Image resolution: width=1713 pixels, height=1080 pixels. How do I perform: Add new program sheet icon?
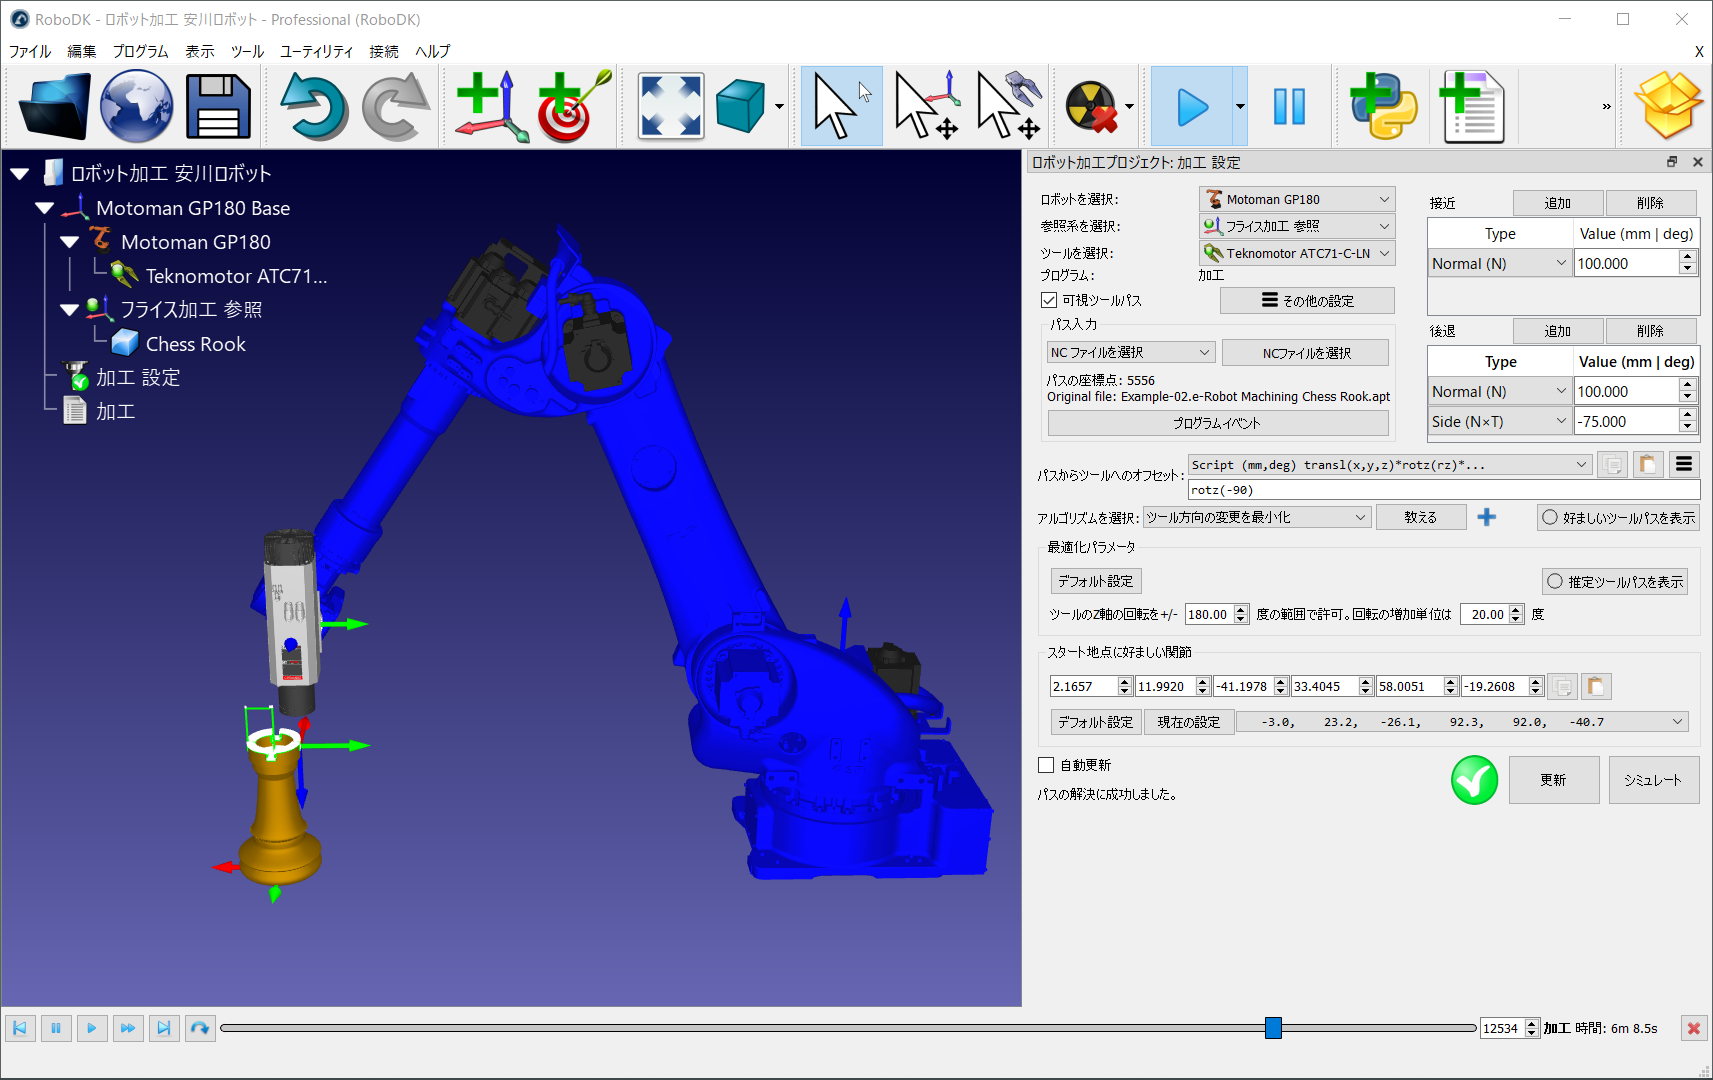[1472, 106]
